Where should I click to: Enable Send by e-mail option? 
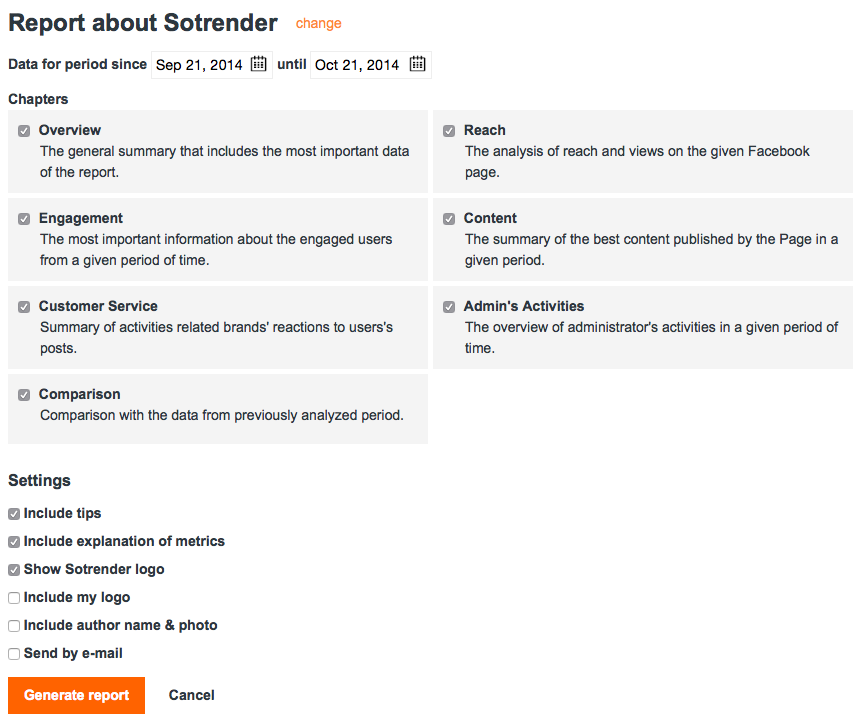[14, 654]
